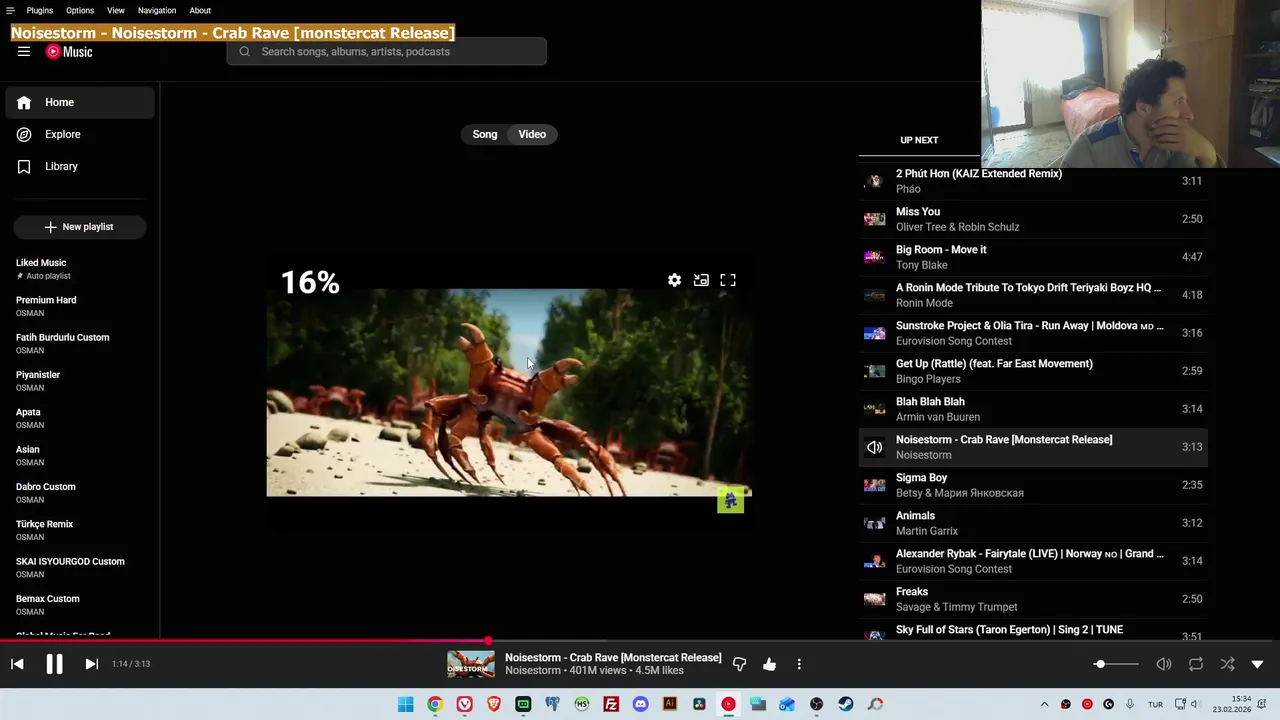Click the search songs input field
The image size is (1280, 720).
click(x=386, y=52)
